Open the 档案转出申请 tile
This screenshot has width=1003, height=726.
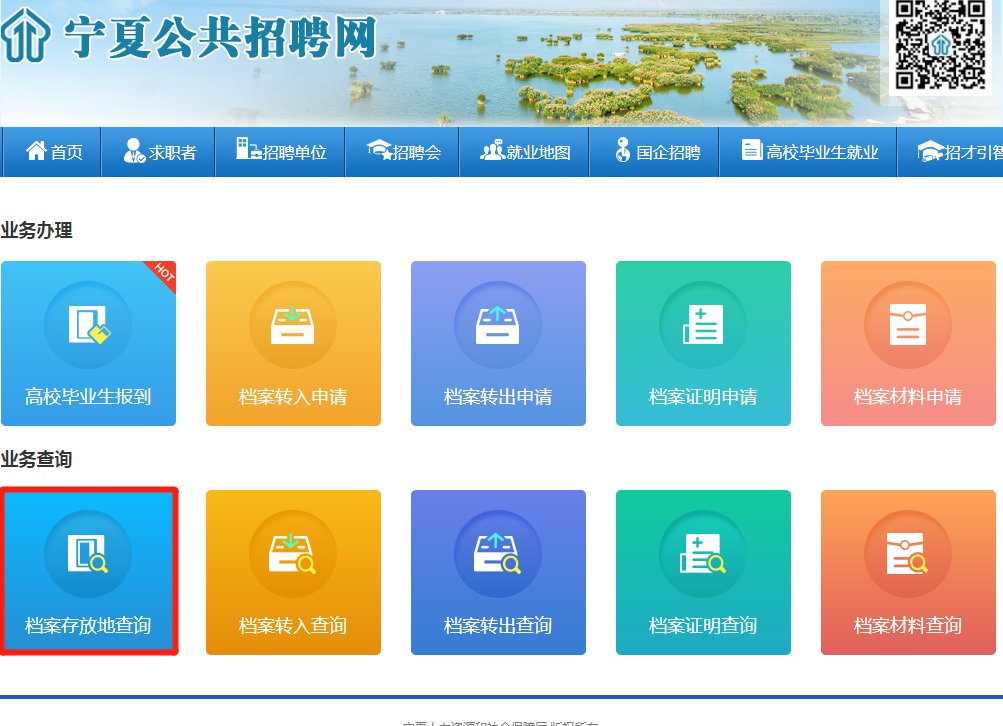[498, 343]
